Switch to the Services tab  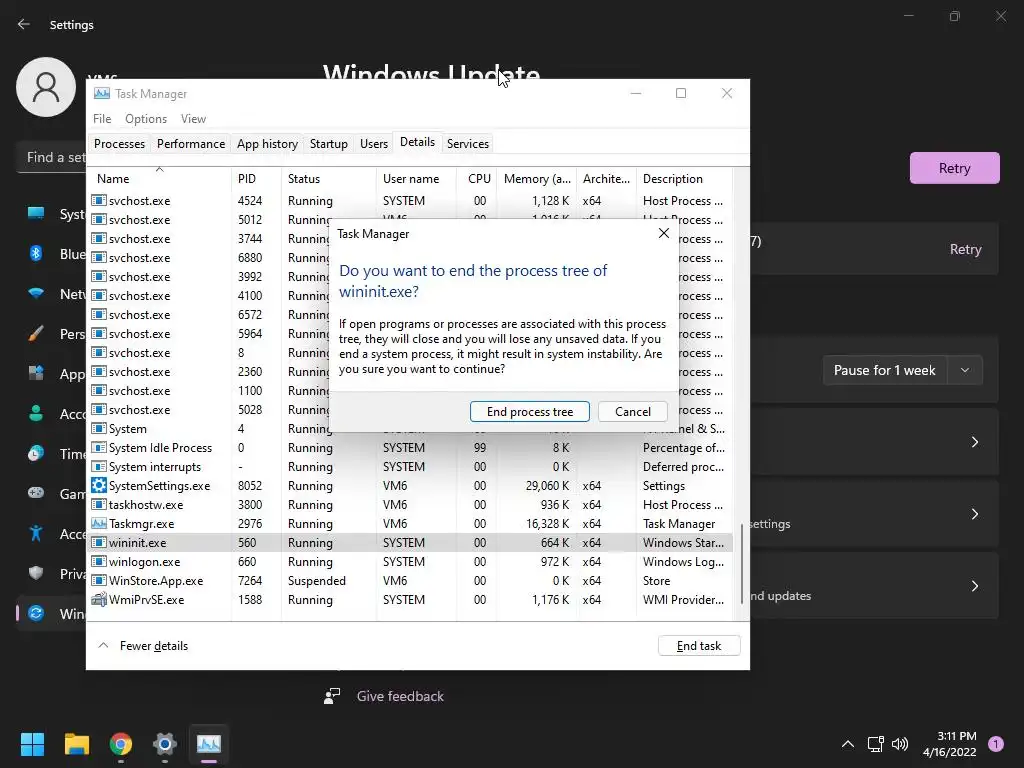coord(468,144)
